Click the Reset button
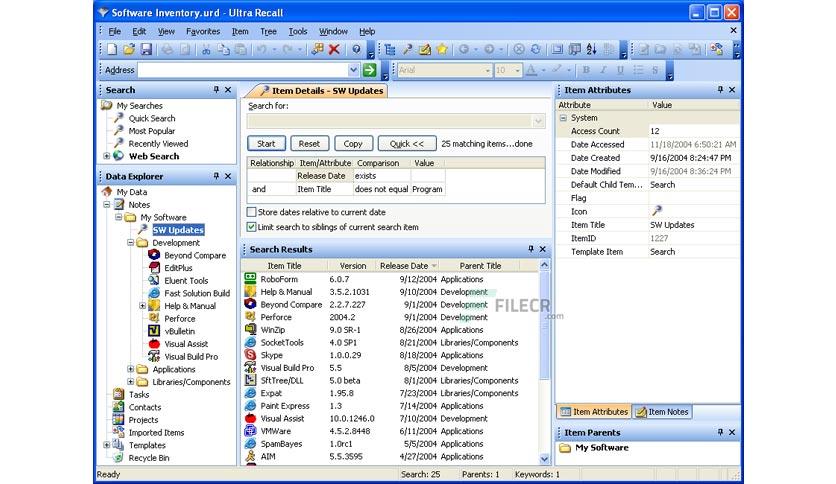The height and width of the screenshot is (484, 836). (x=309, y=143)
